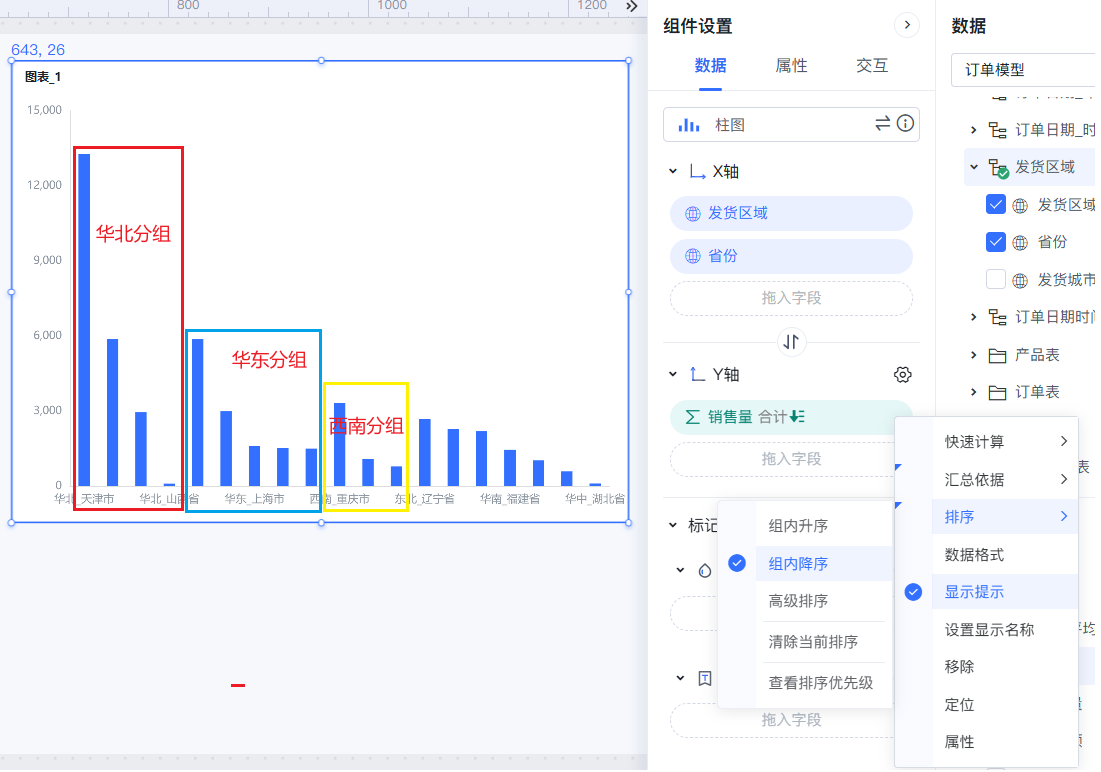Choose 定位 from the context menu

[x=1005, y=705]
